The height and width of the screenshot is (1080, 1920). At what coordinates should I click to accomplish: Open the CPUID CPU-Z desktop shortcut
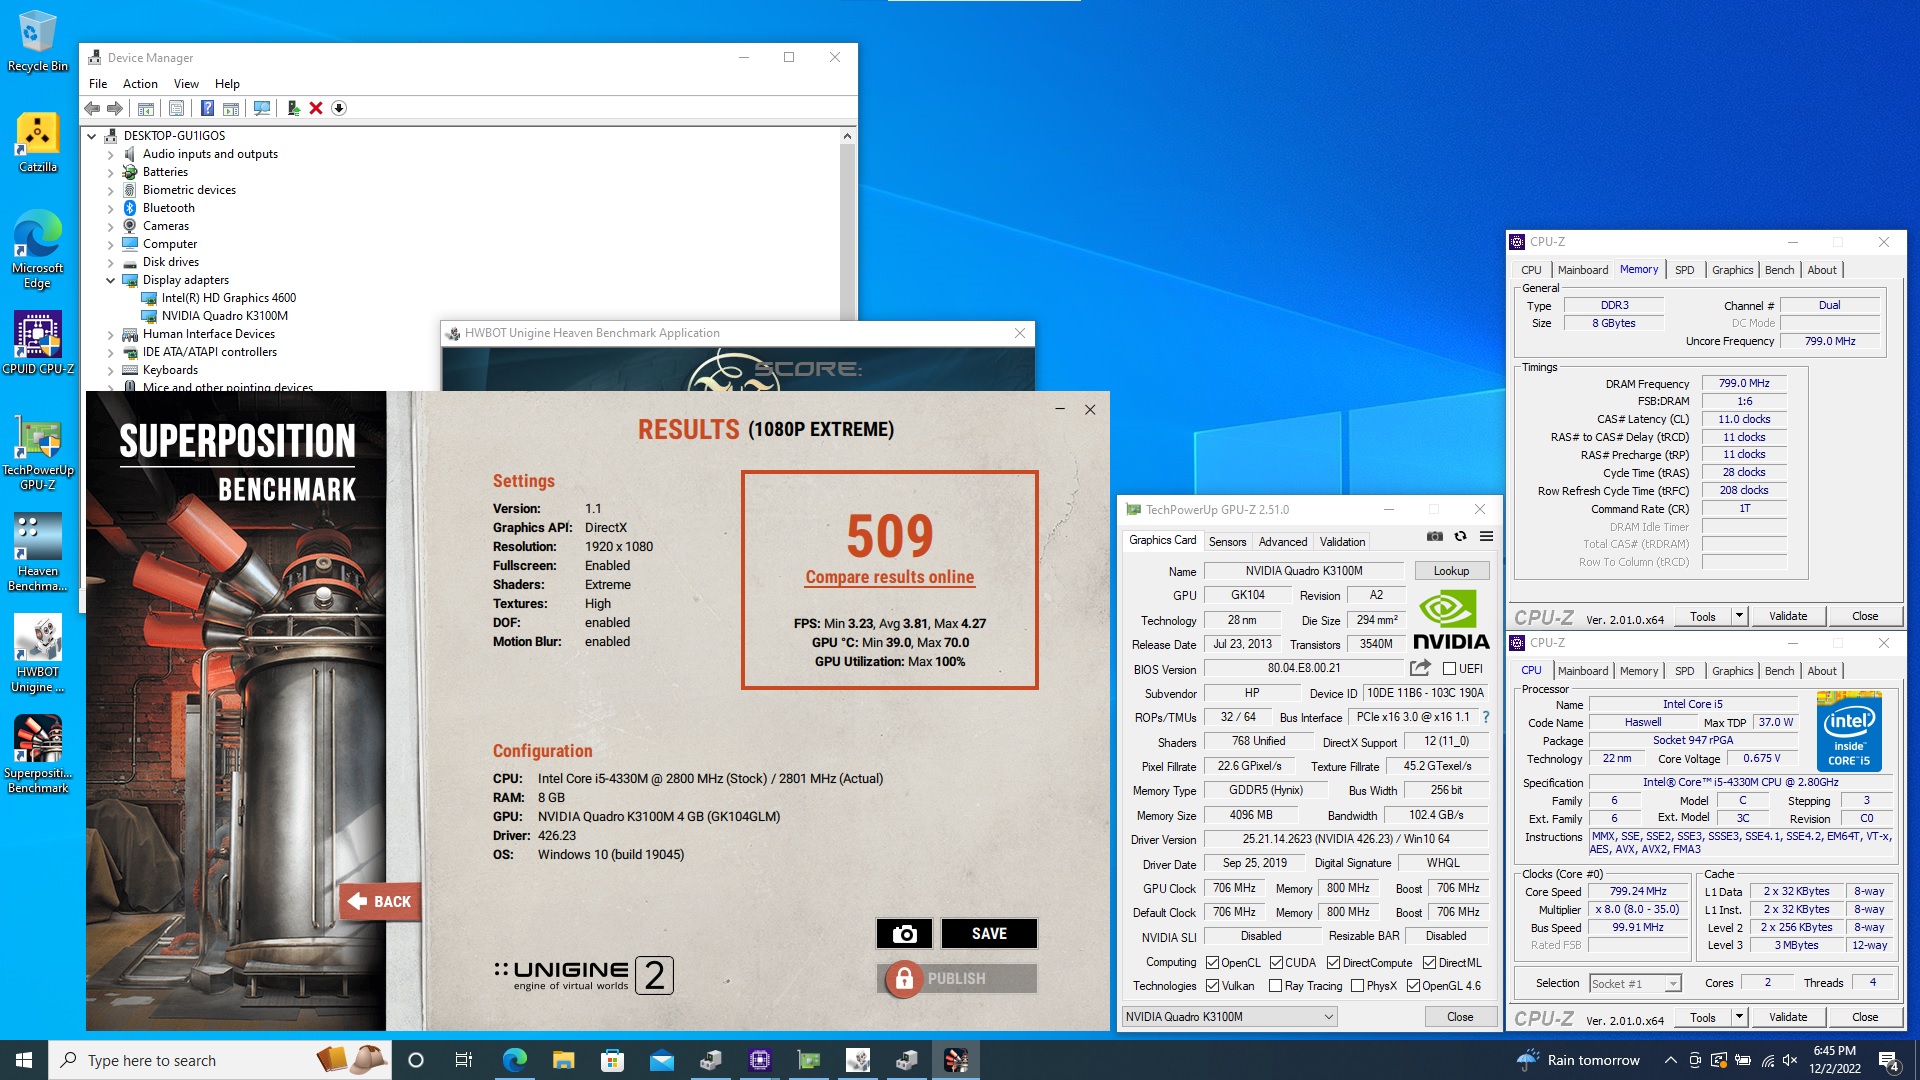(38, 342)
